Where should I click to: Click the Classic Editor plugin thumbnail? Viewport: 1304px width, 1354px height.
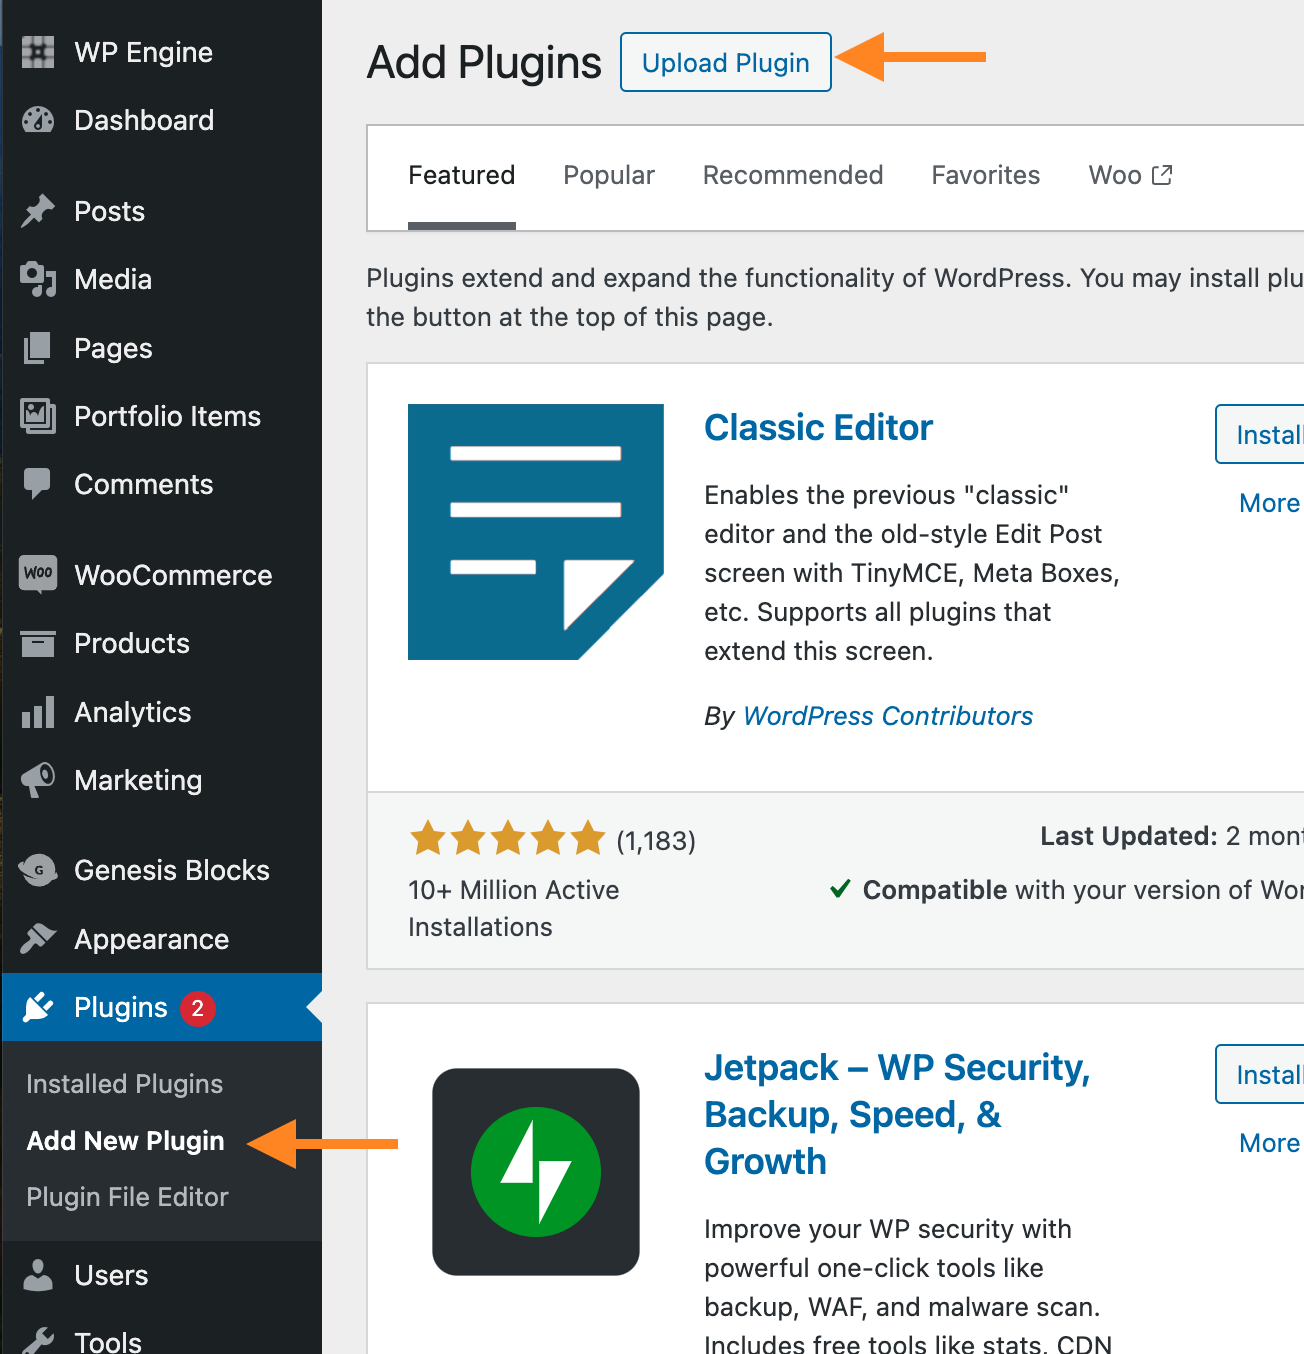[536, 532]
